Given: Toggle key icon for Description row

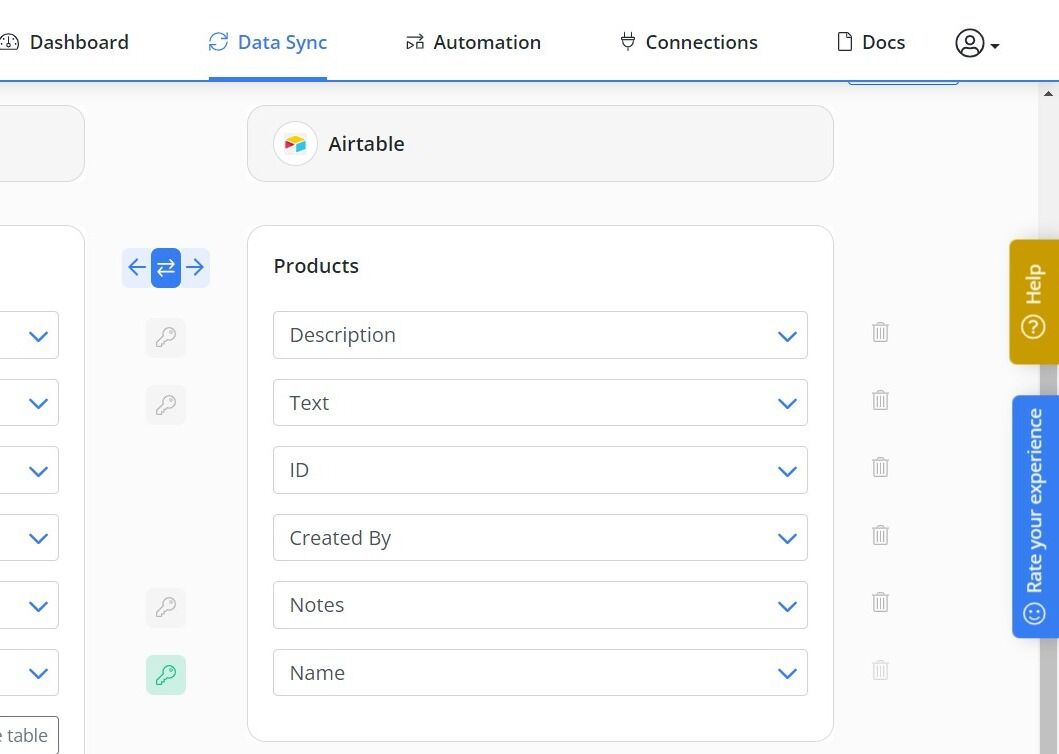Looking at the screenshot, I should coord(165,336).
